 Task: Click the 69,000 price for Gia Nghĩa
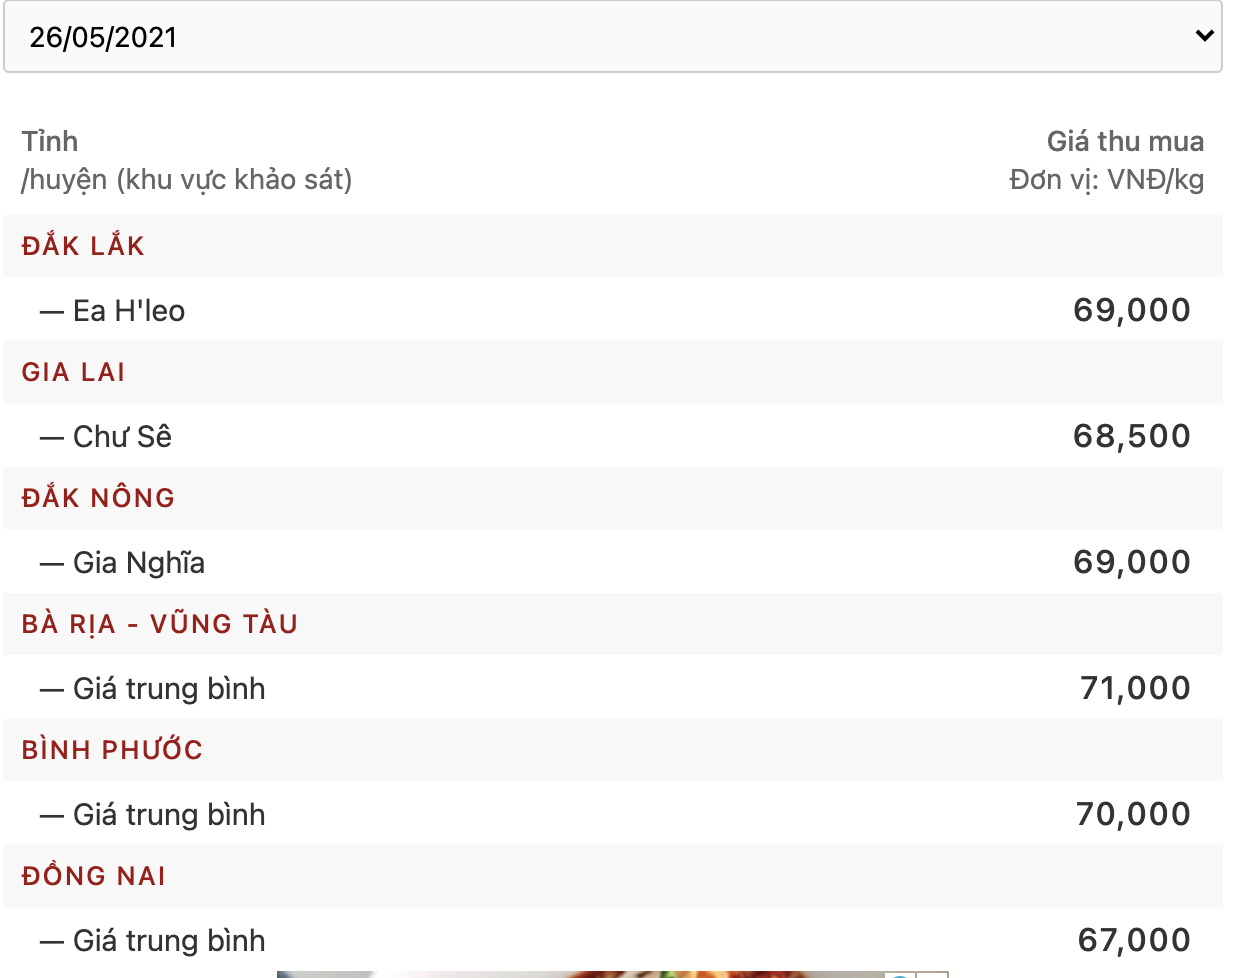tap(1132, 562)
